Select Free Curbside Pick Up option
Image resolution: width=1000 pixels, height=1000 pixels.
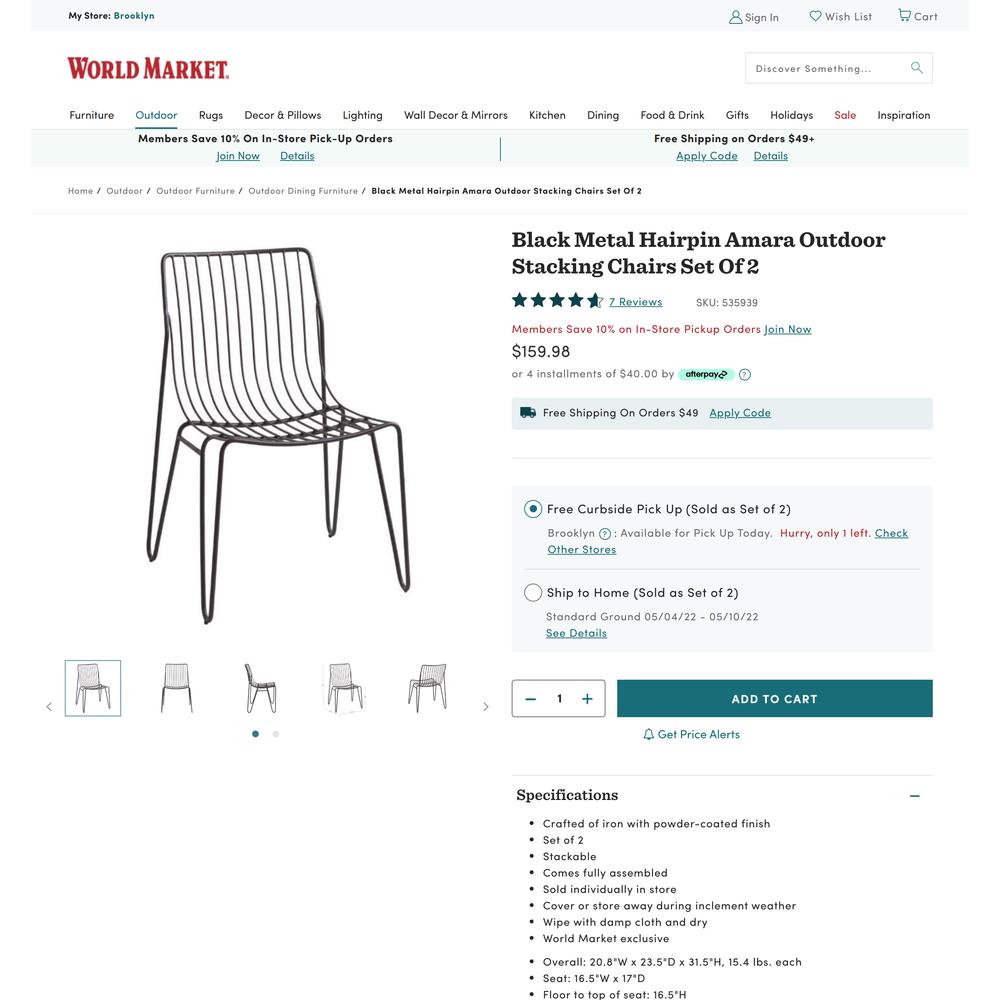coord(533,509)
